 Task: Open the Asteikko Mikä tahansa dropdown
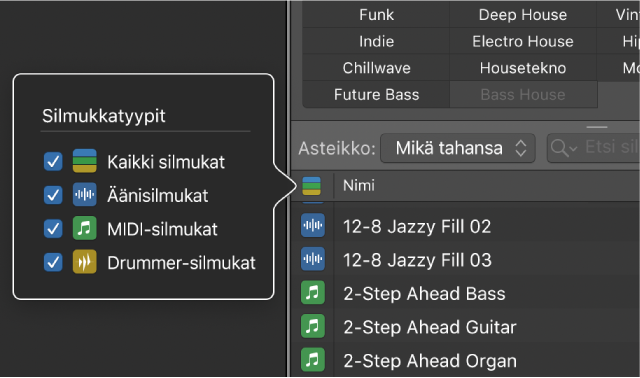coord(458,148)
